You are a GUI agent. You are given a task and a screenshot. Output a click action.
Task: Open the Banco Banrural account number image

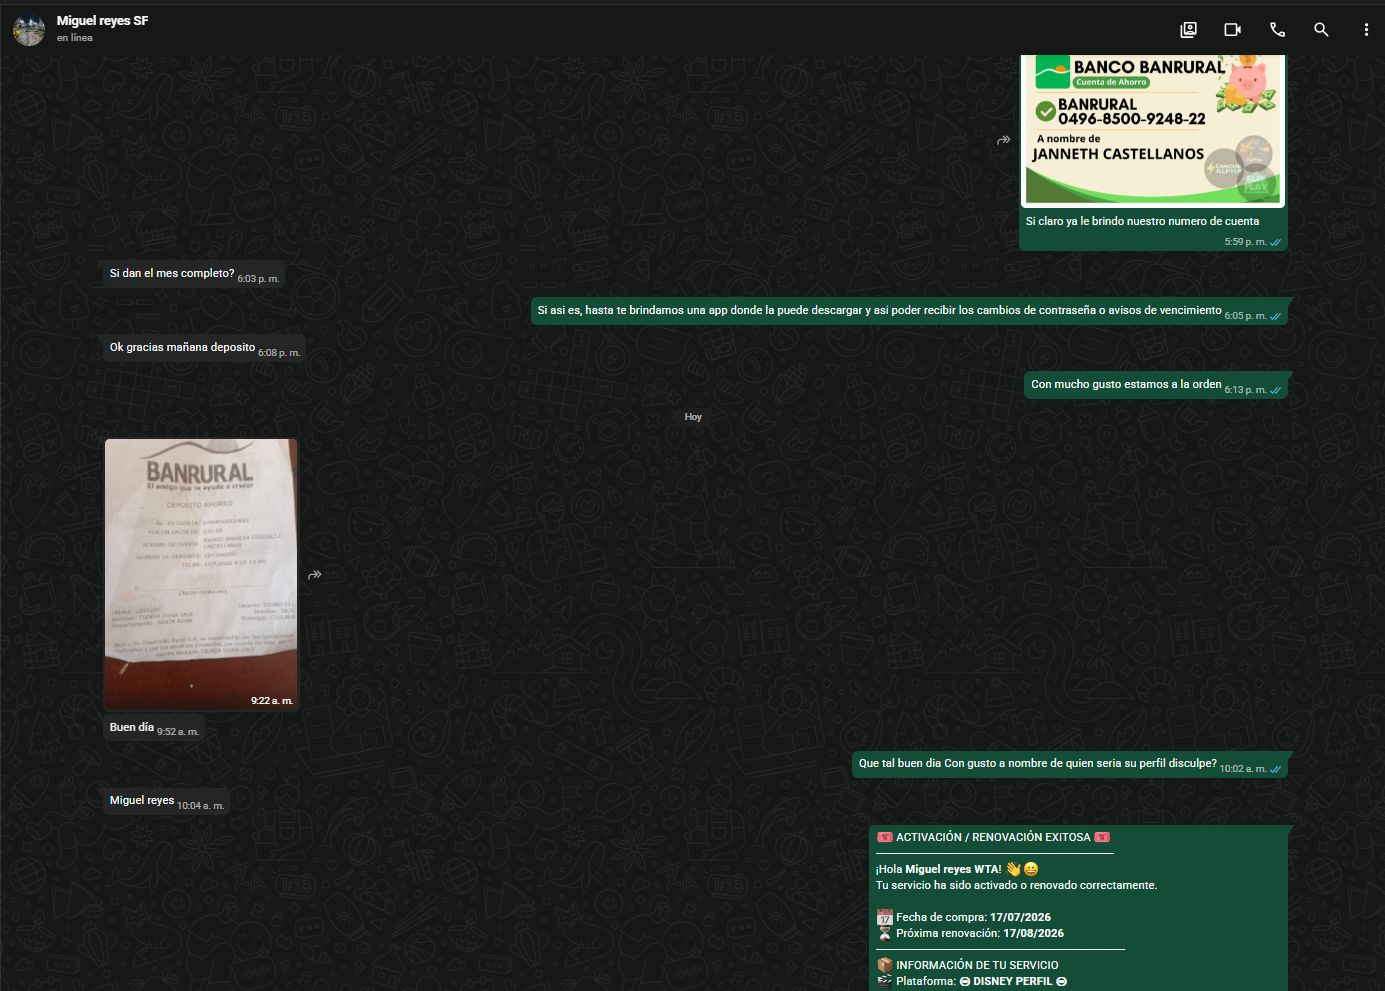click(1153, 130)
